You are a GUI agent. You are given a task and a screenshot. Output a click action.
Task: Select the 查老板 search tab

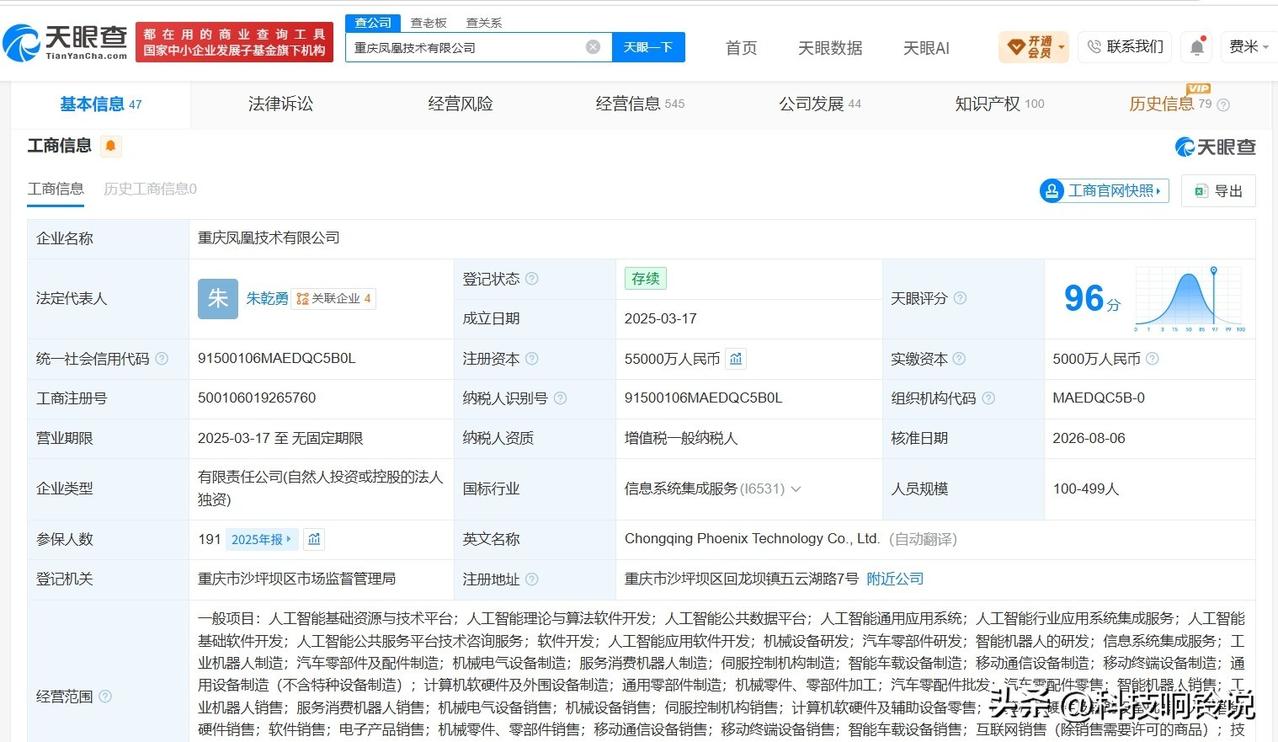pyautogui.click(x=429, y=22)
